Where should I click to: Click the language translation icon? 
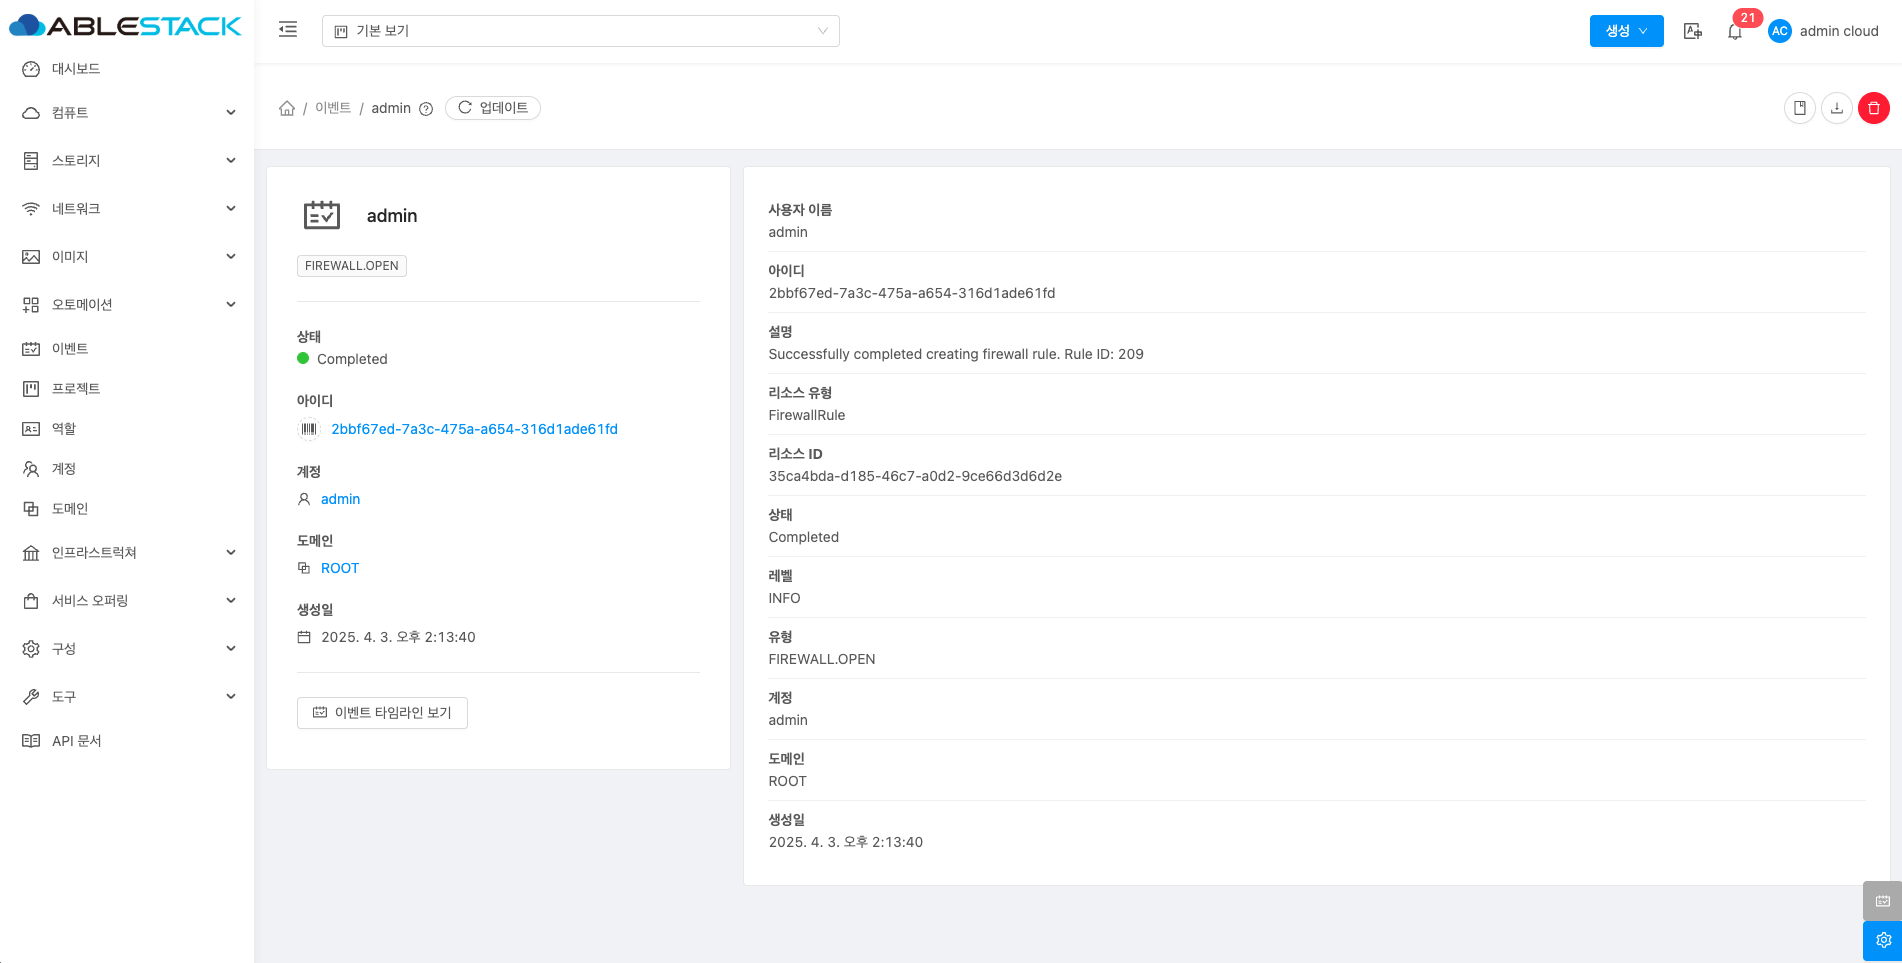point(1692,31)
